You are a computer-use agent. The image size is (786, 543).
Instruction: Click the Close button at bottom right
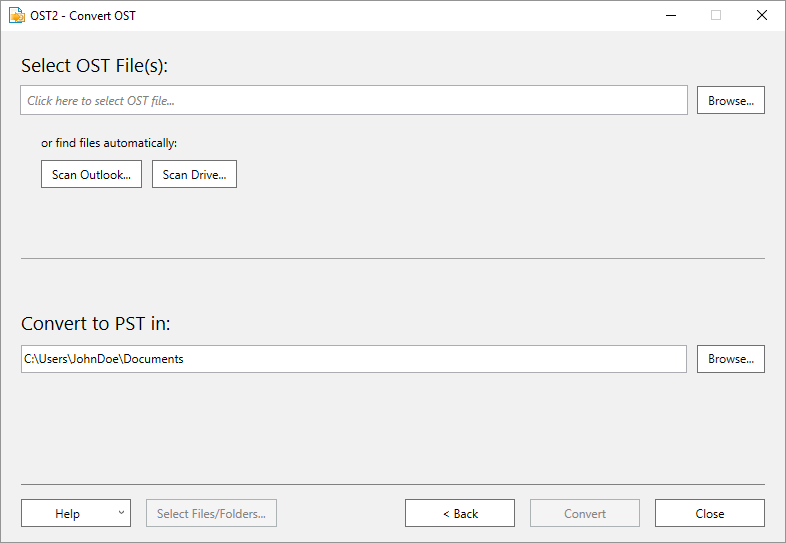pos(709,513)
